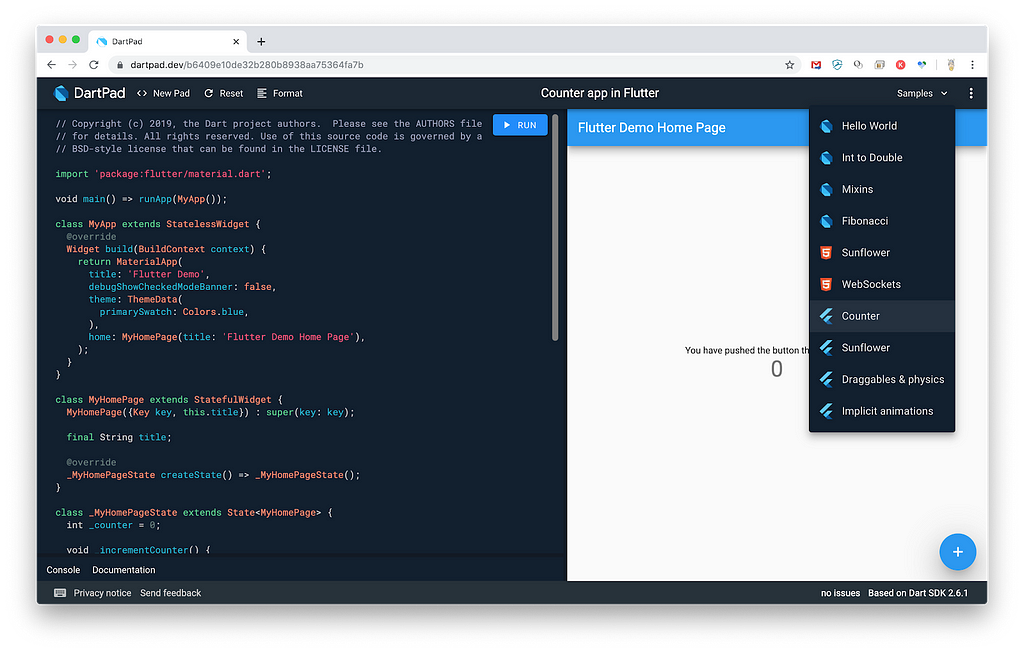
Task: Click 'Based on Dart SDK 2.6.1' text
Action: pos(918,593)
